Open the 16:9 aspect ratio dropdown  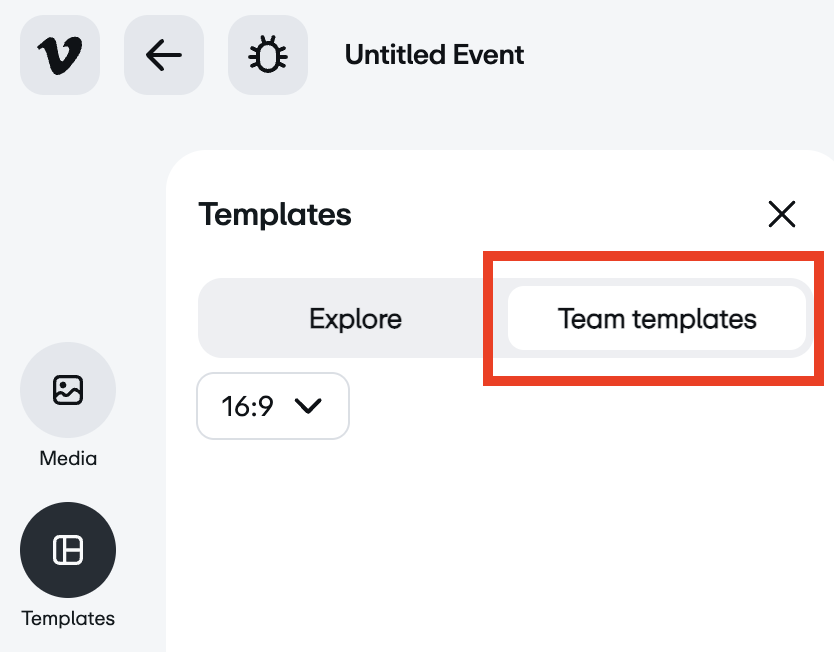(273, 406)
